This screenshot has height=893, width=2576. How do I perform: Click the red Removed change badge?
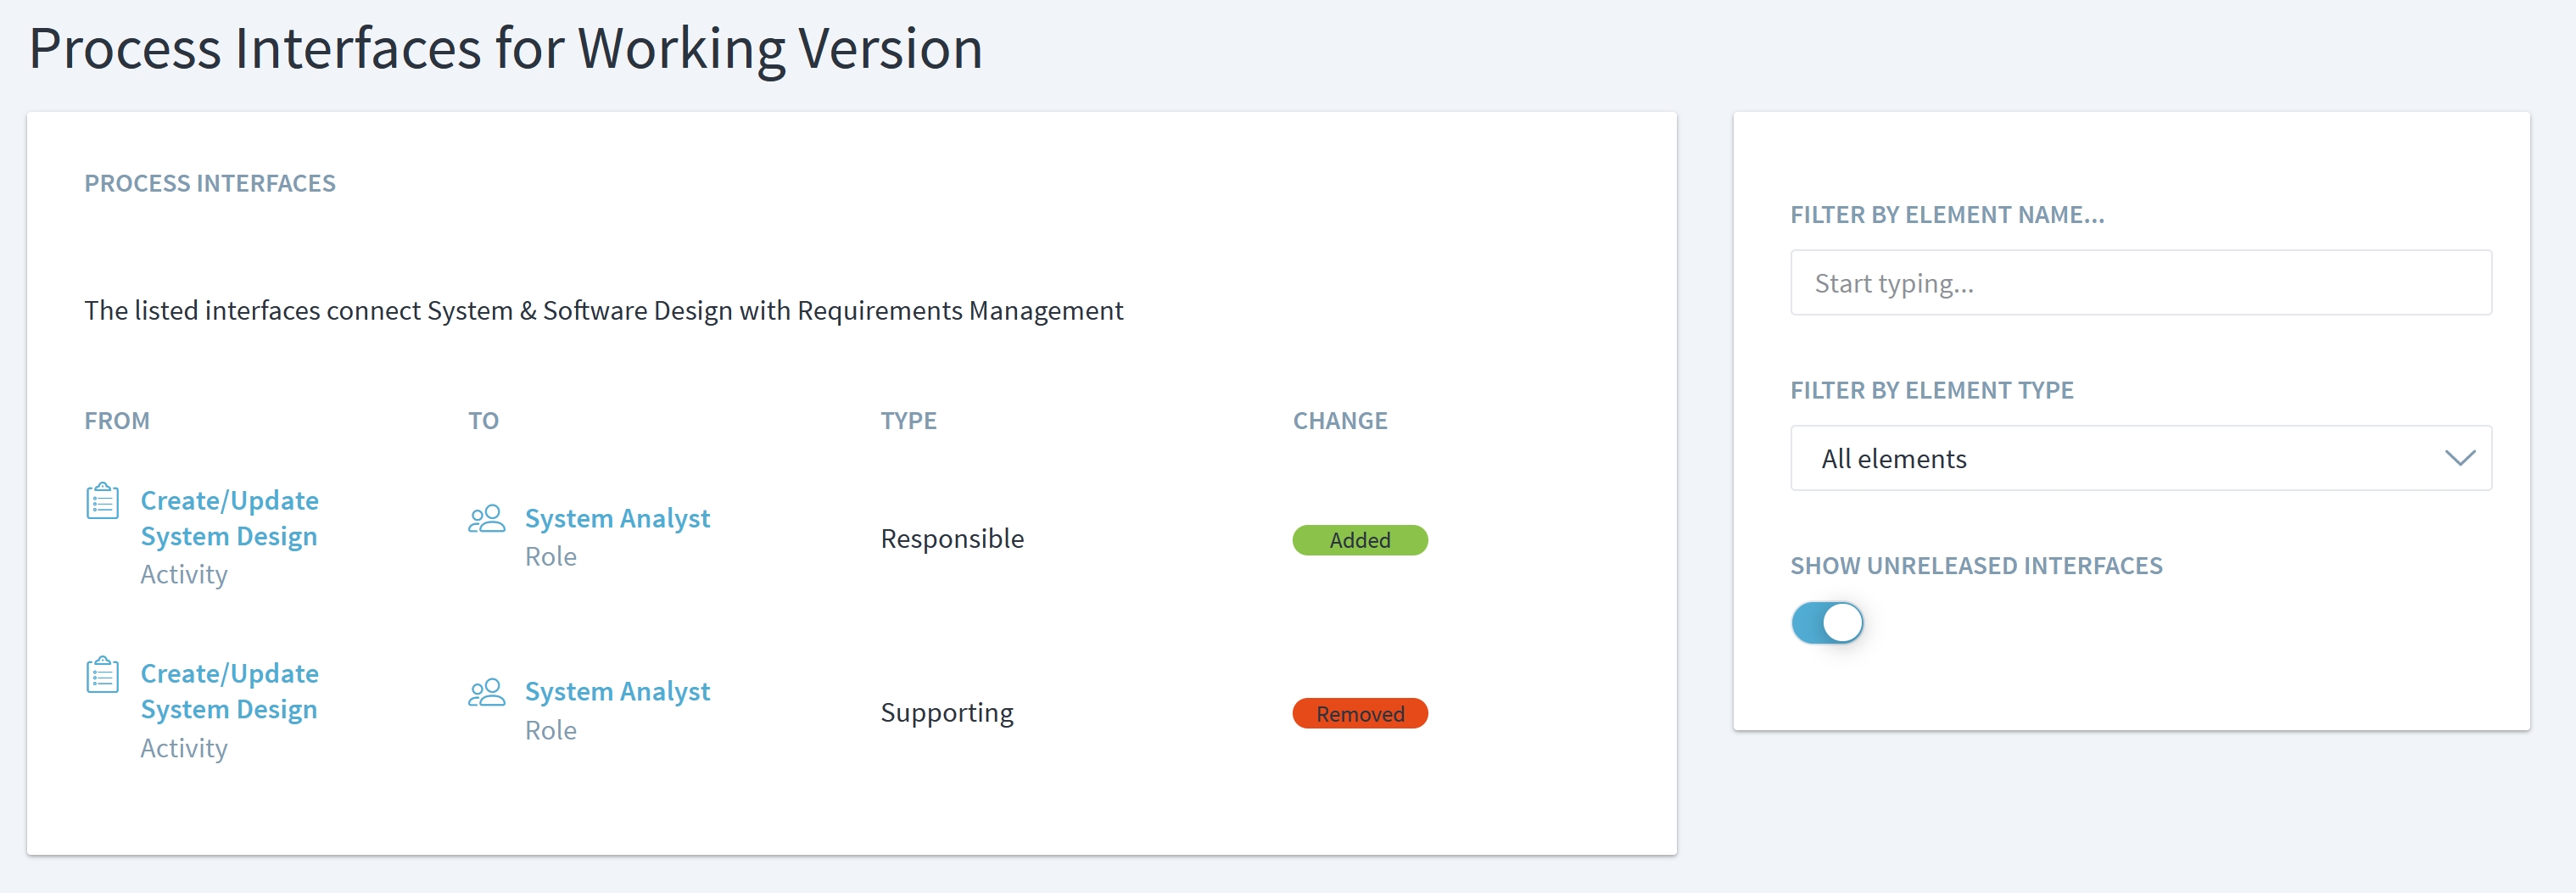coord(1359,714)
